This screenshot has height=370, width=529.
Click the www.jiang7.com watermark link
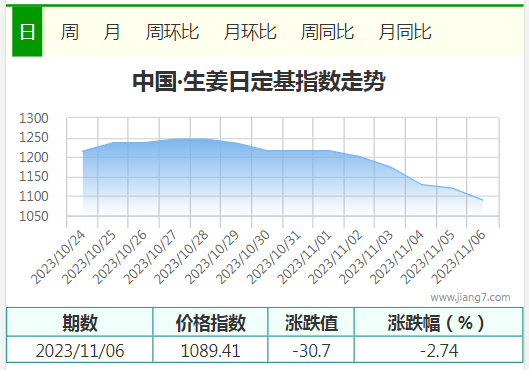pyautogui.click(x=470, y=297)
